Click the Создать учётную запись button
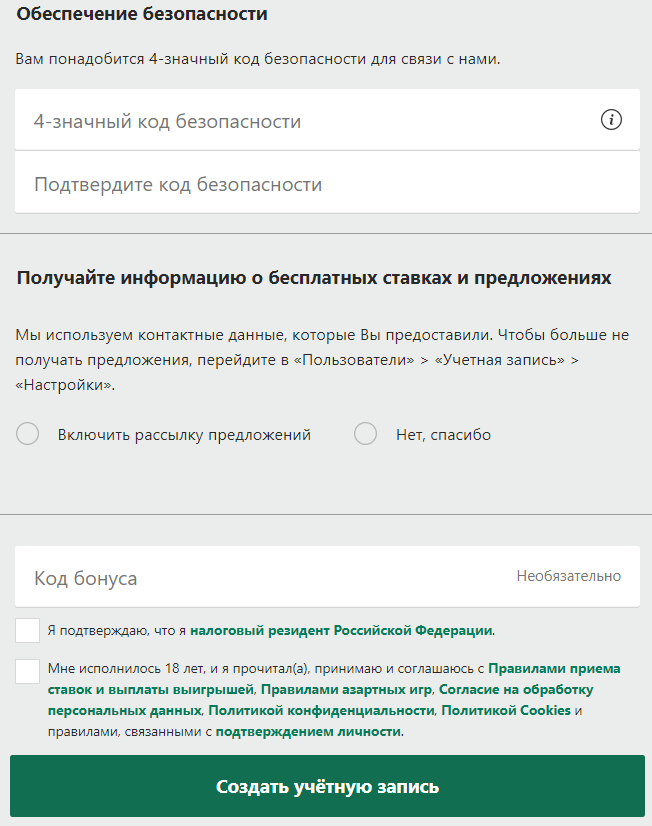 (x=327, y=786)
